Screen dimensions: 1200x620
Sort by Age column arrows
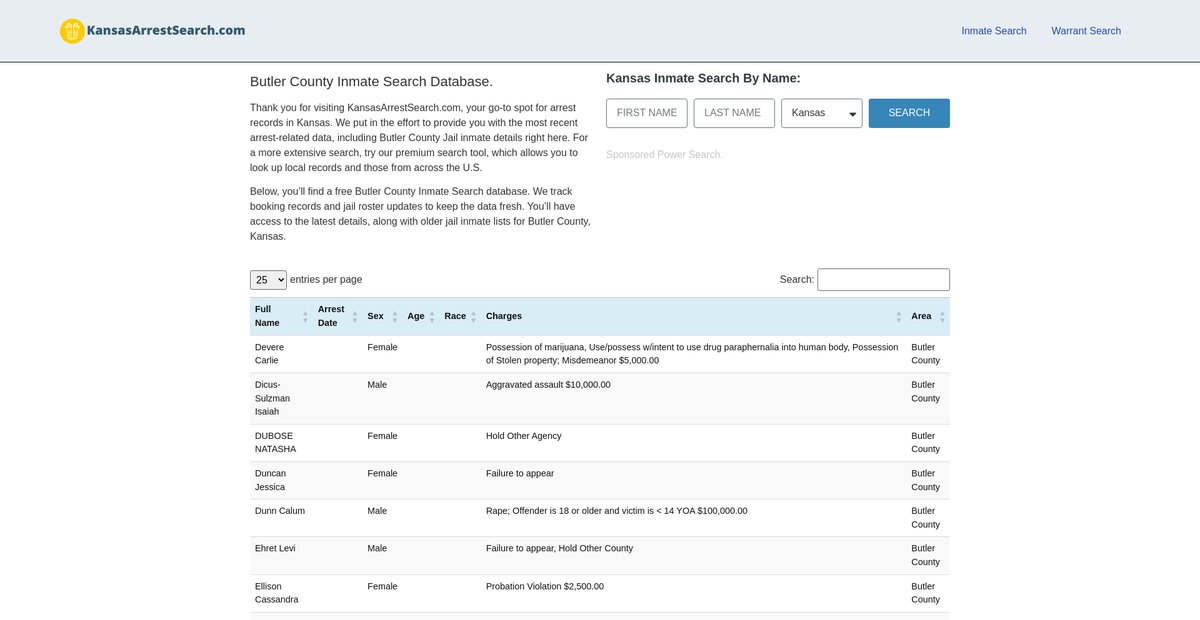432,317
